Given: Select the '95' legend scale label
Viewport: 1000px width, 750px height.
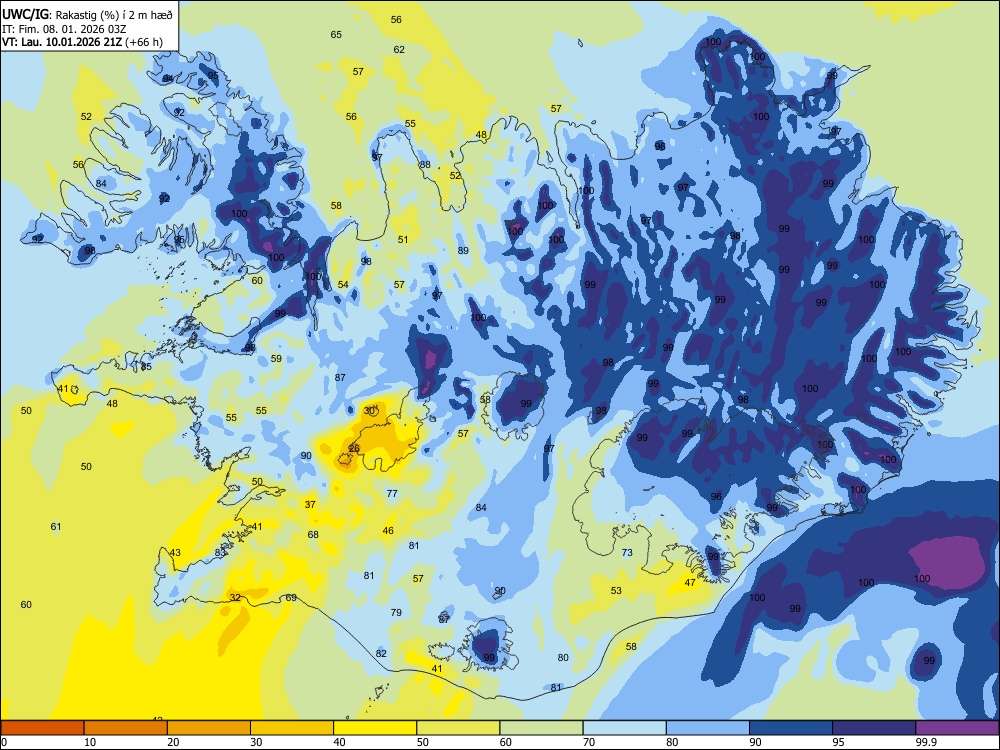Looking at the screenshot, I should pyautogui.click(x=837, y=742).
